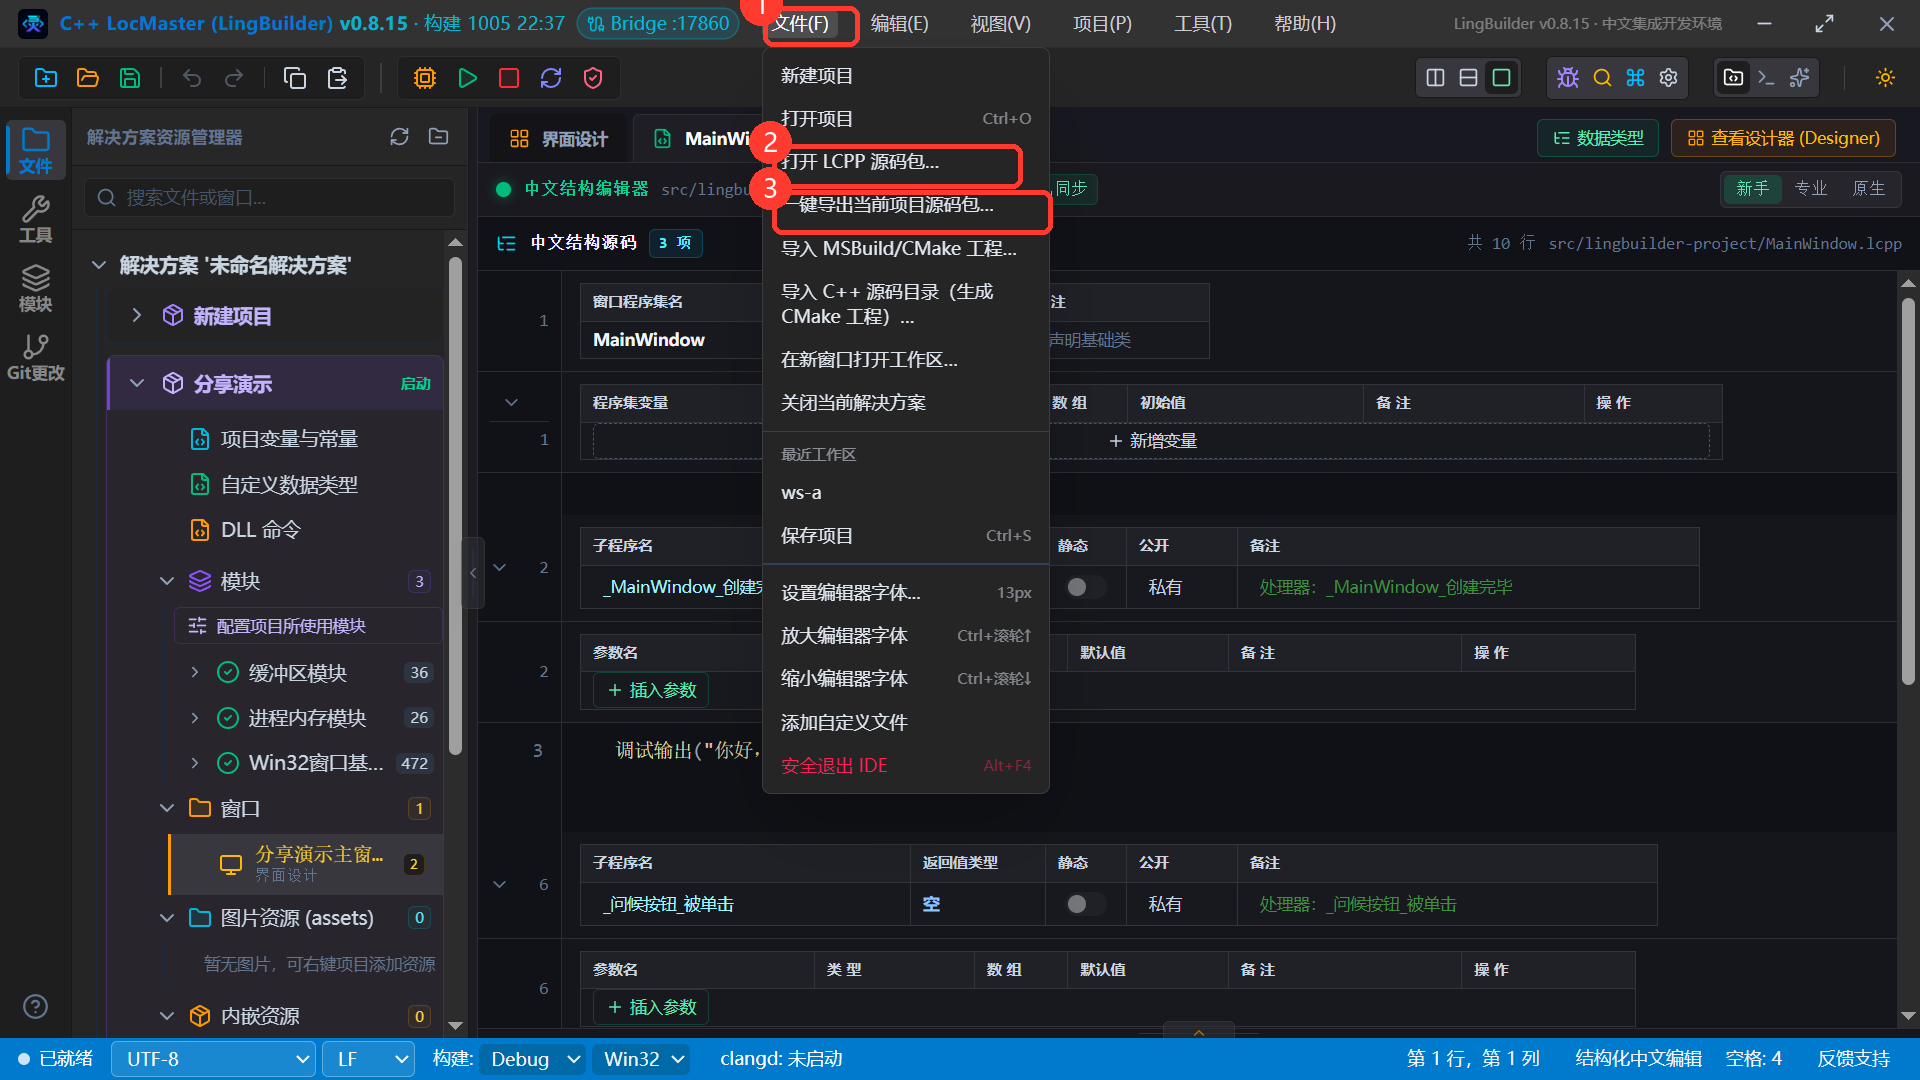Expand the 新建项目 tree node
Screen dimensions: 1920x1080
coord(137,316)
